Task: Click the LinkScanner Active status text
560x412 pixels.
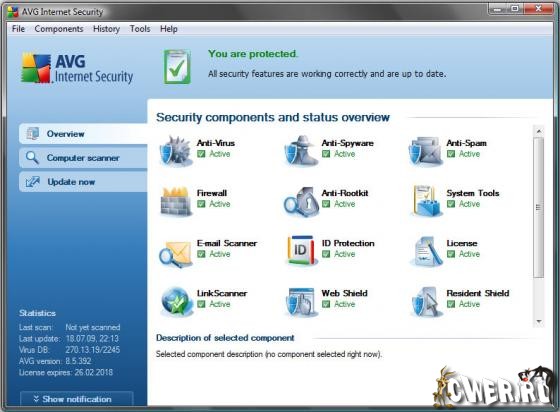Action: (220, 304)
